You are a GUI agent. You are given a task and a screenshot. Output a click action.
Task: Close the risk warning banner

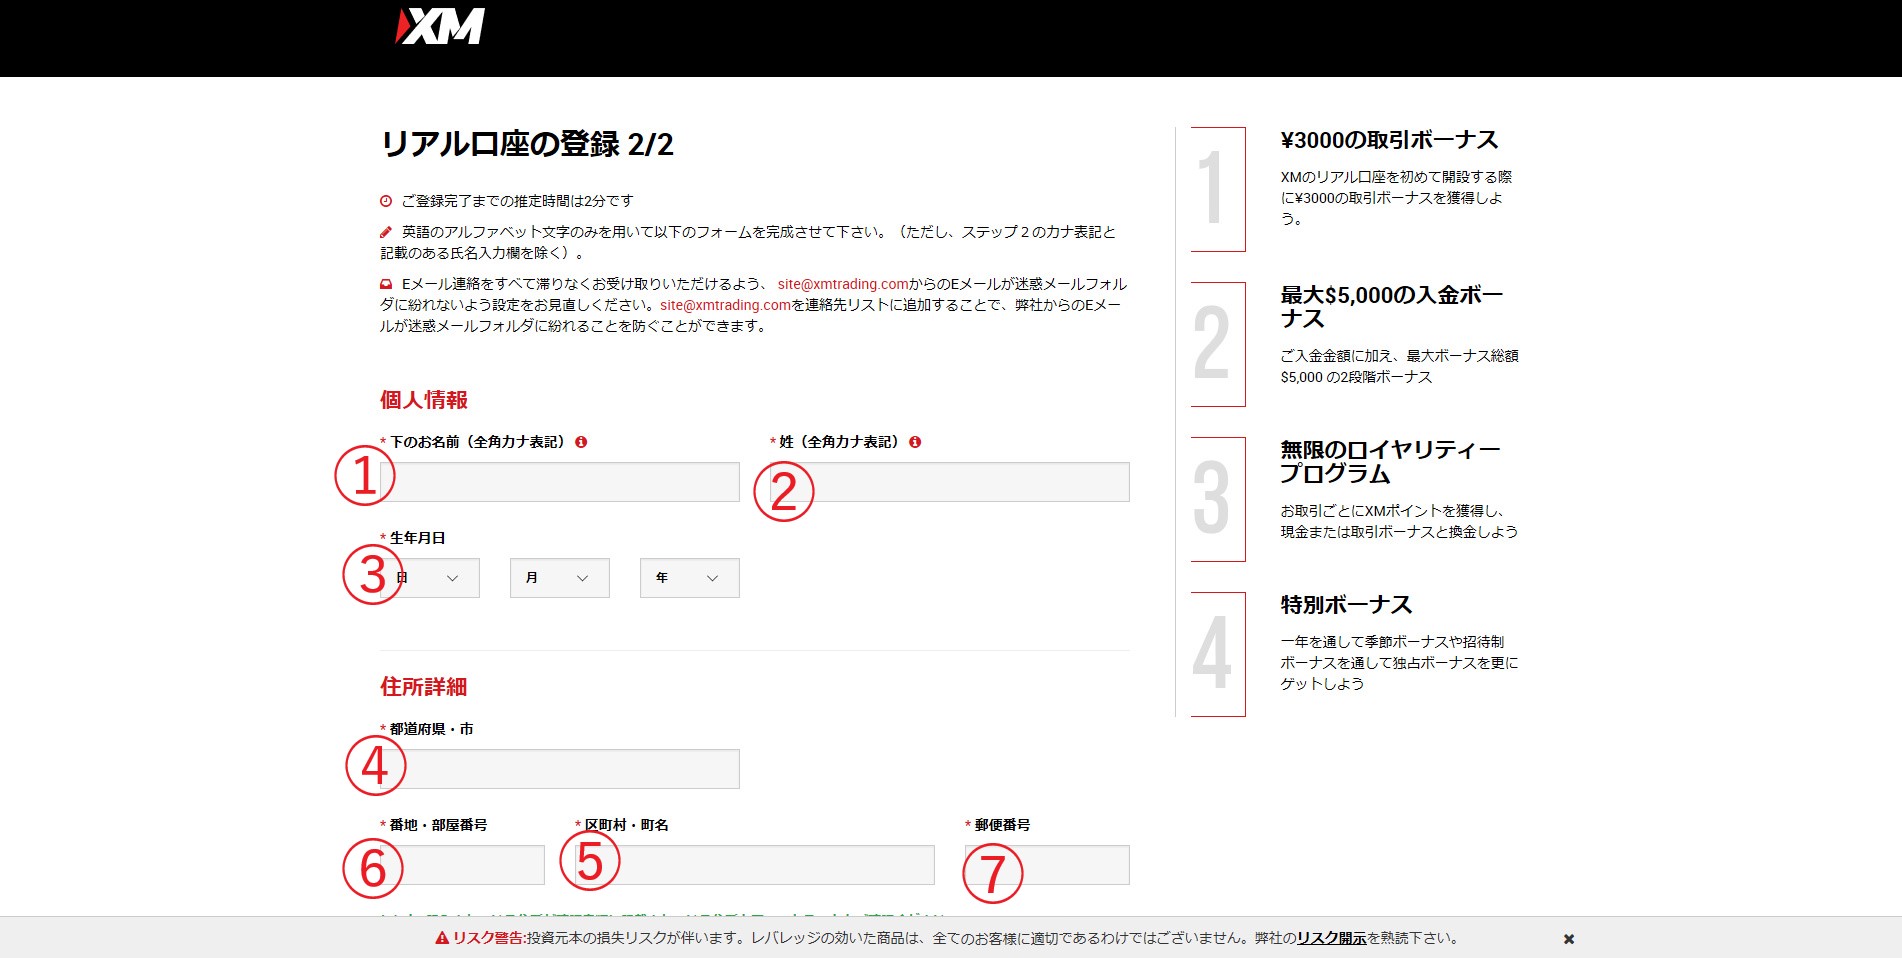[x=1569, y=939]
